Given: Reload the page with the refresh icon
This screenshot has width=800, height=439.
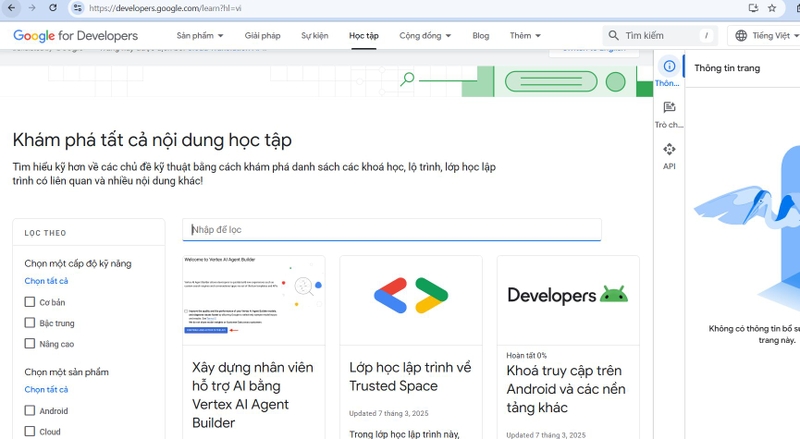Looking at the screenshot, I should [x=53, y=8].
